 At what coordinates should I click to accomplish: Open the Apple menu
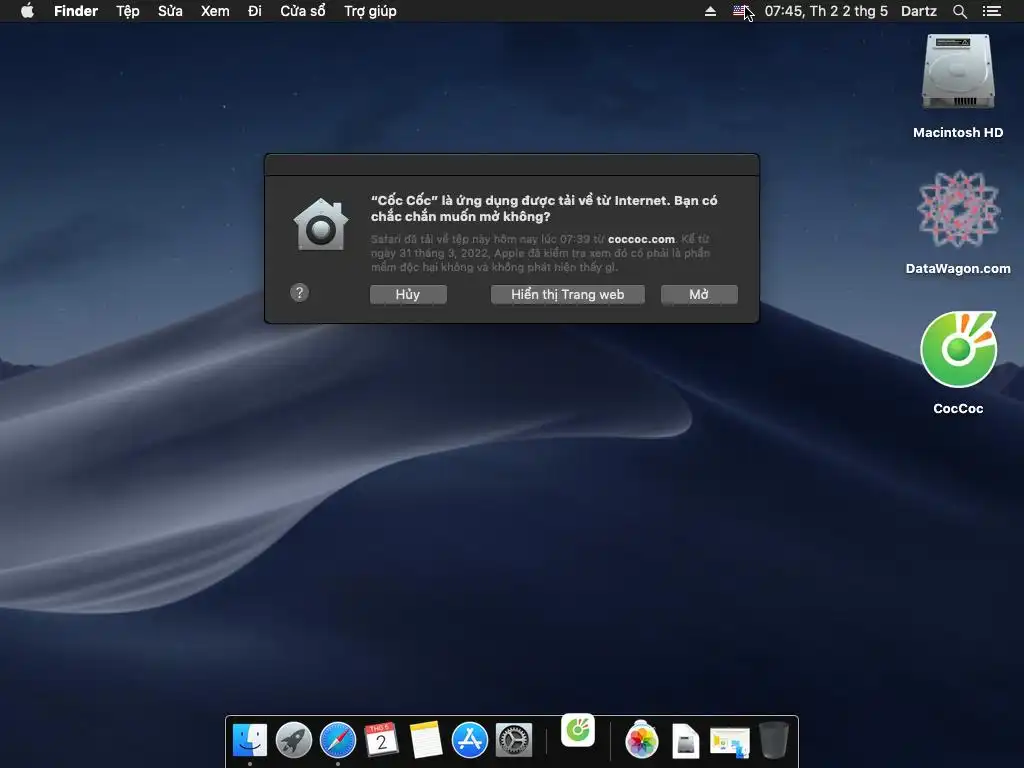pyautogui.click(x=27, y=11)
